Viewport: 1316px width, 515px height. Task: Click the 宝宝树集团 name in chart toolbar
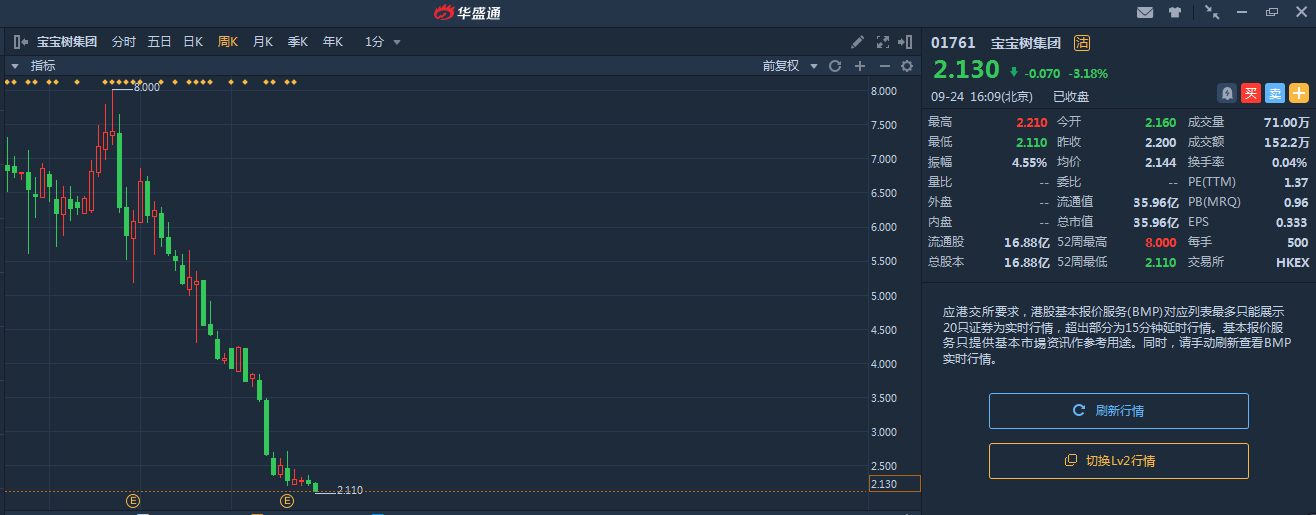pos(67,42)
